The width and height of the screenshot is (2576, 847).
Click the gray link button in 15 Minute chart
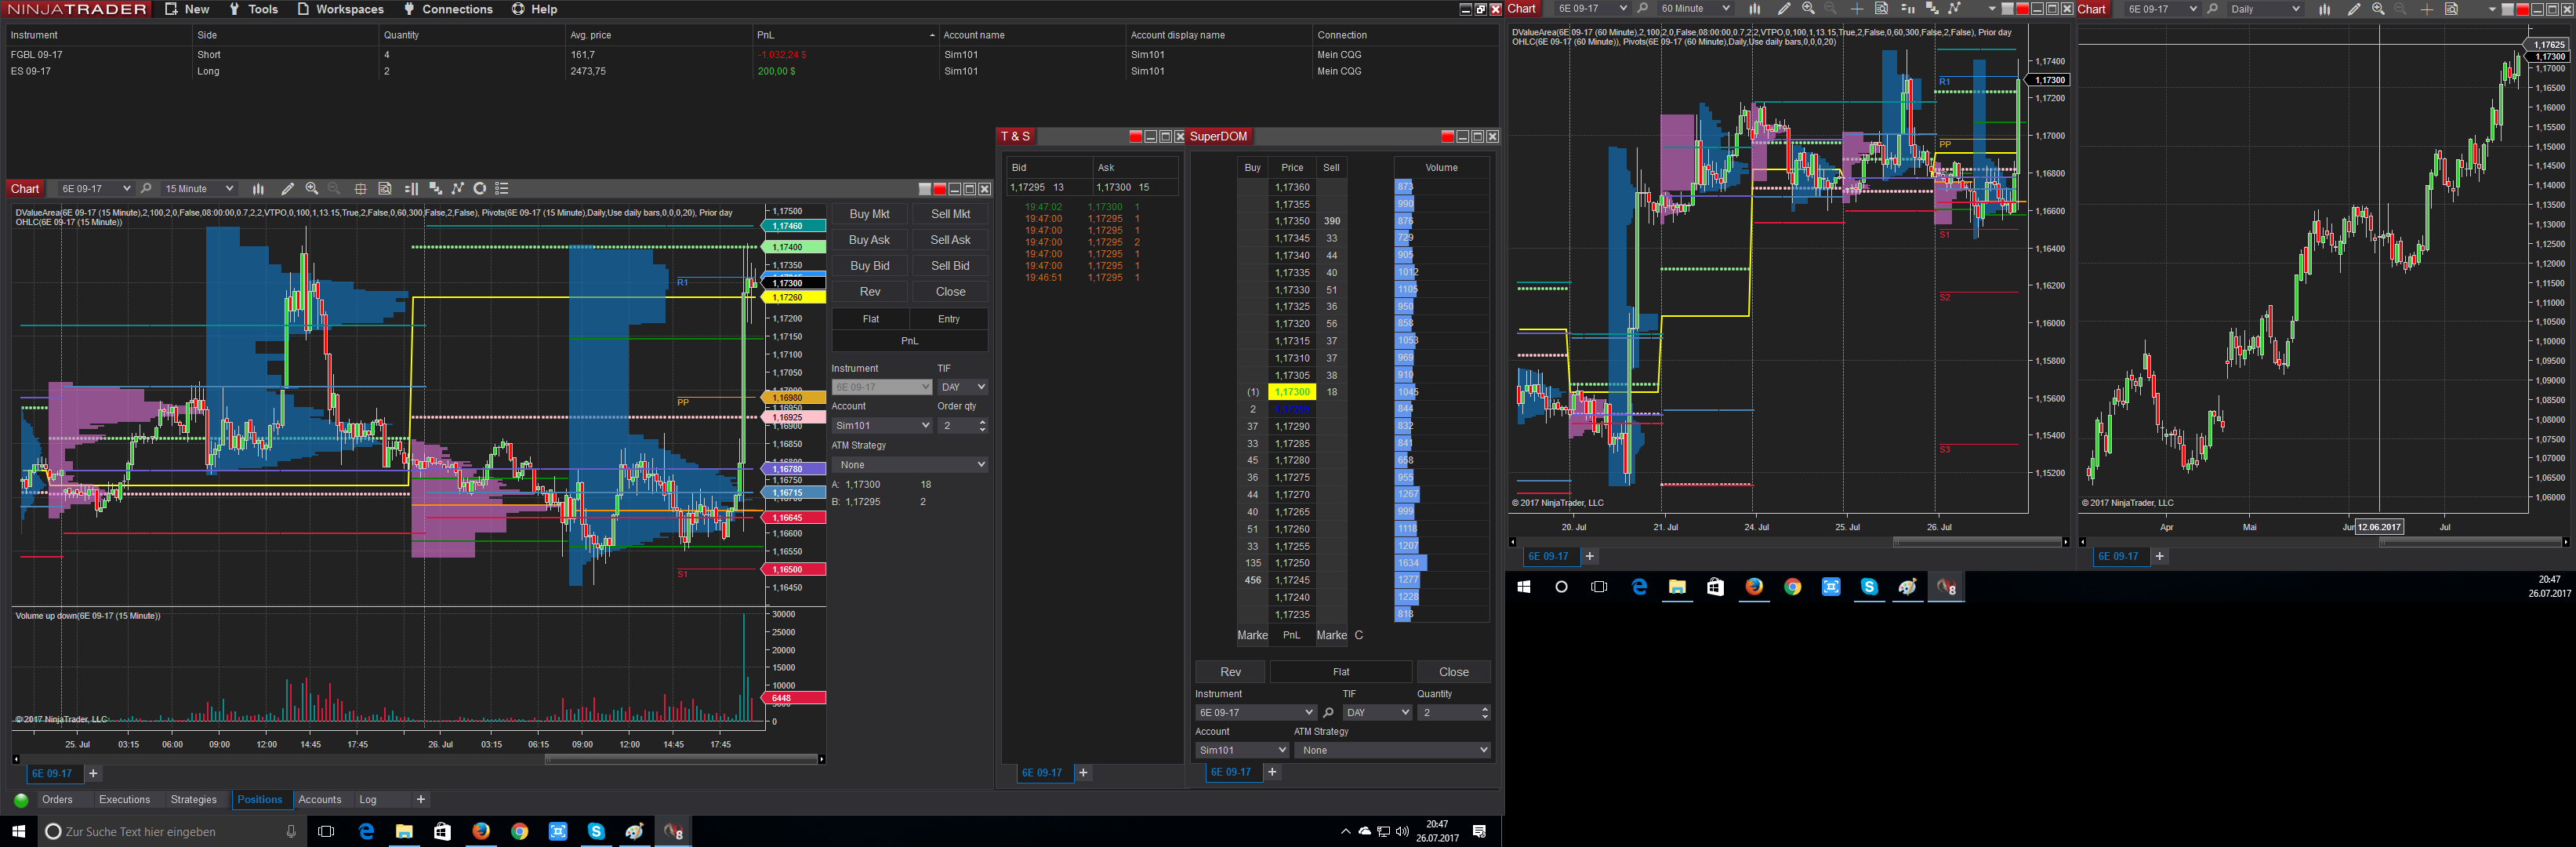(x=925, y=189)
